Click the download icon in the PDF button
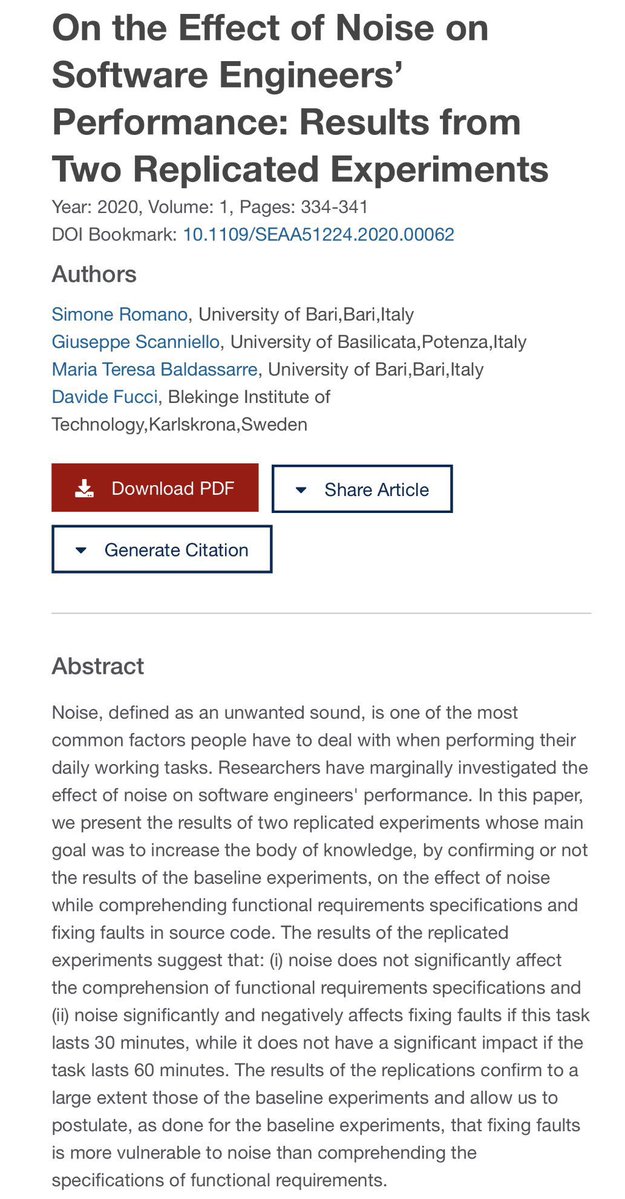Image resolution: width=625 pixels, height=1199 pixels. pyautogui.click(x=84, y=489)
